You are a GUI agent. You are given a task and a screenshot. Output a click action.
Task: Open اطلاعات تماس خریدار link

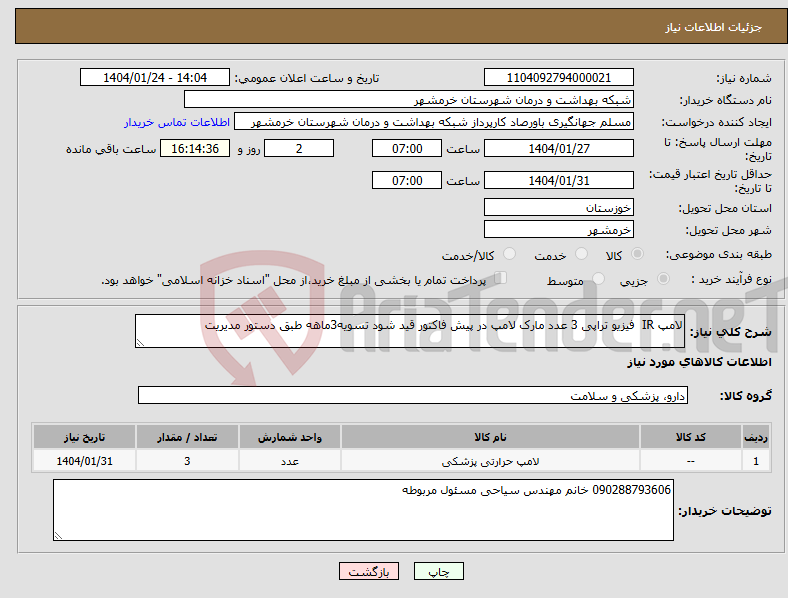[x=177, y=122]
